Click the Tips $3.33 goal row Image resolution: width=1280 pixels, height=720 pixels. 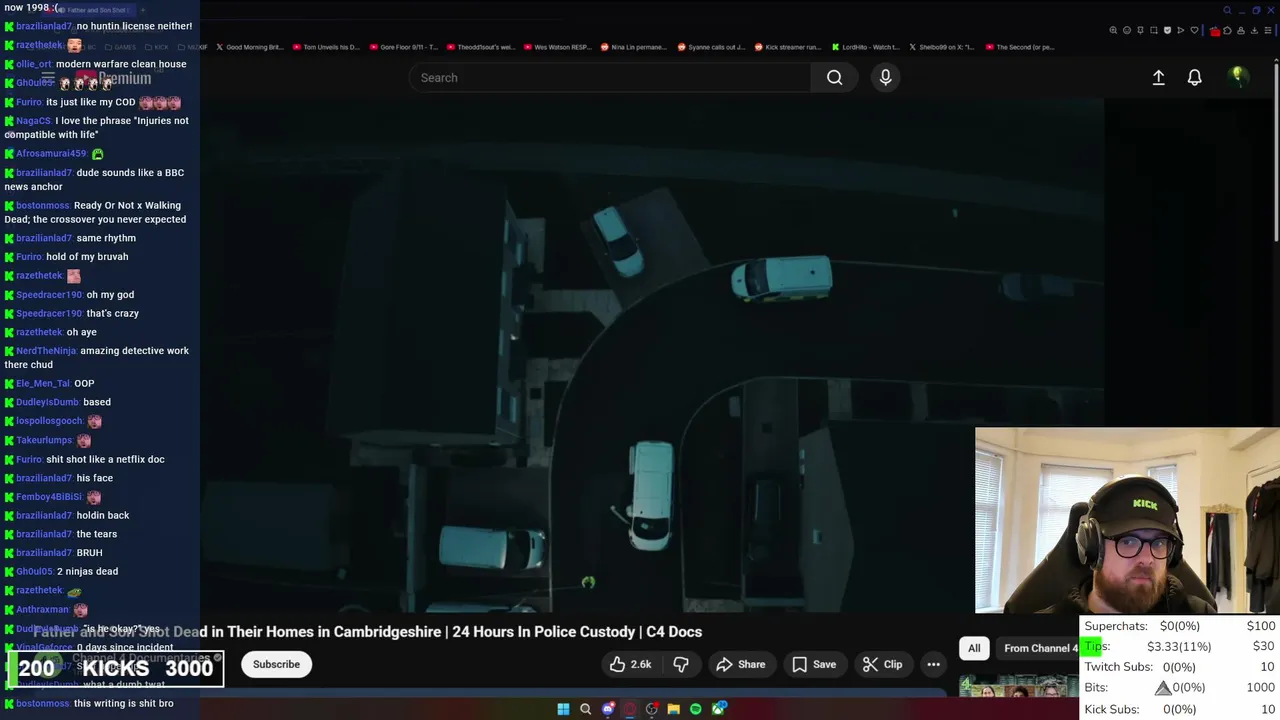[1180, 646]
